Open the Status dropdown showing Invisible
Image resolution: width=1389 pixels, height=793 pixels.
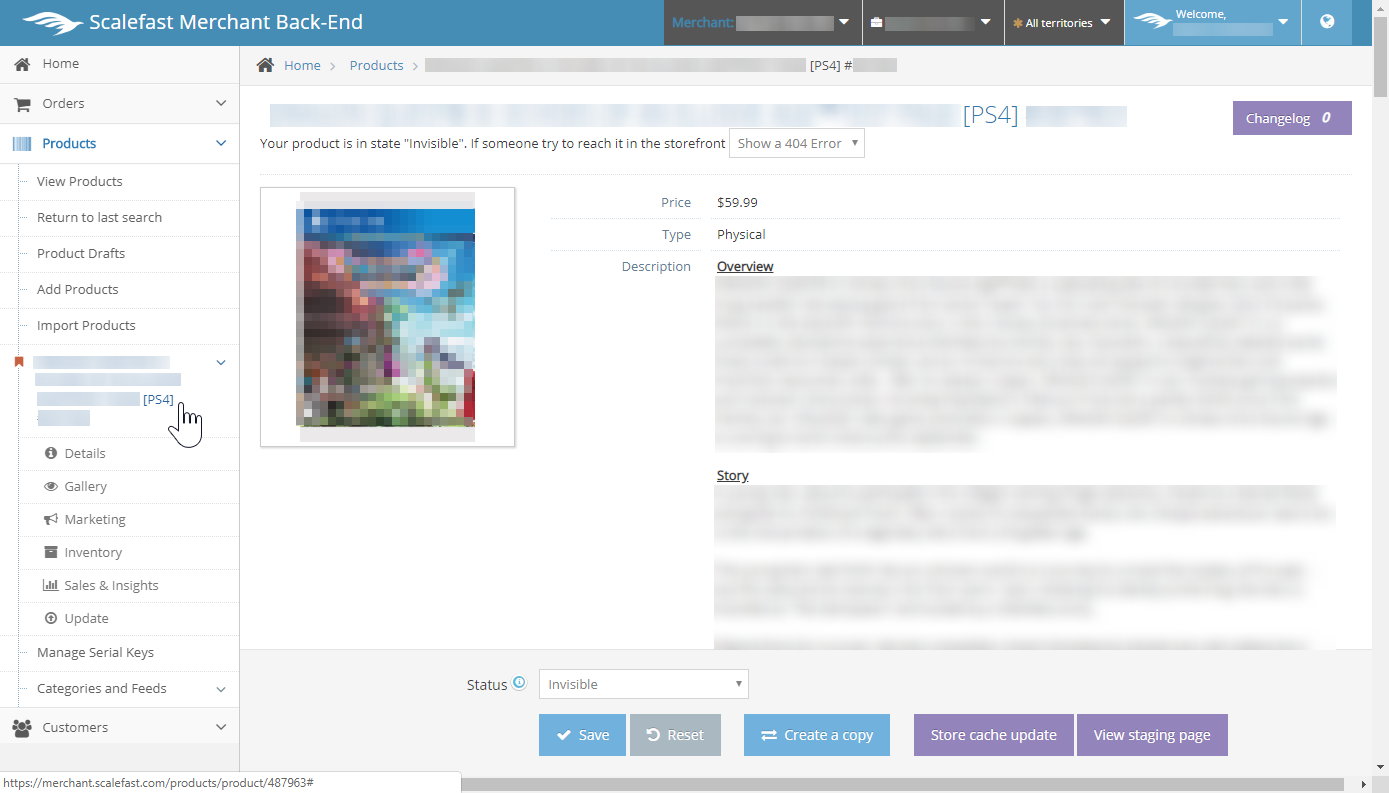click(x=643, y=684)
